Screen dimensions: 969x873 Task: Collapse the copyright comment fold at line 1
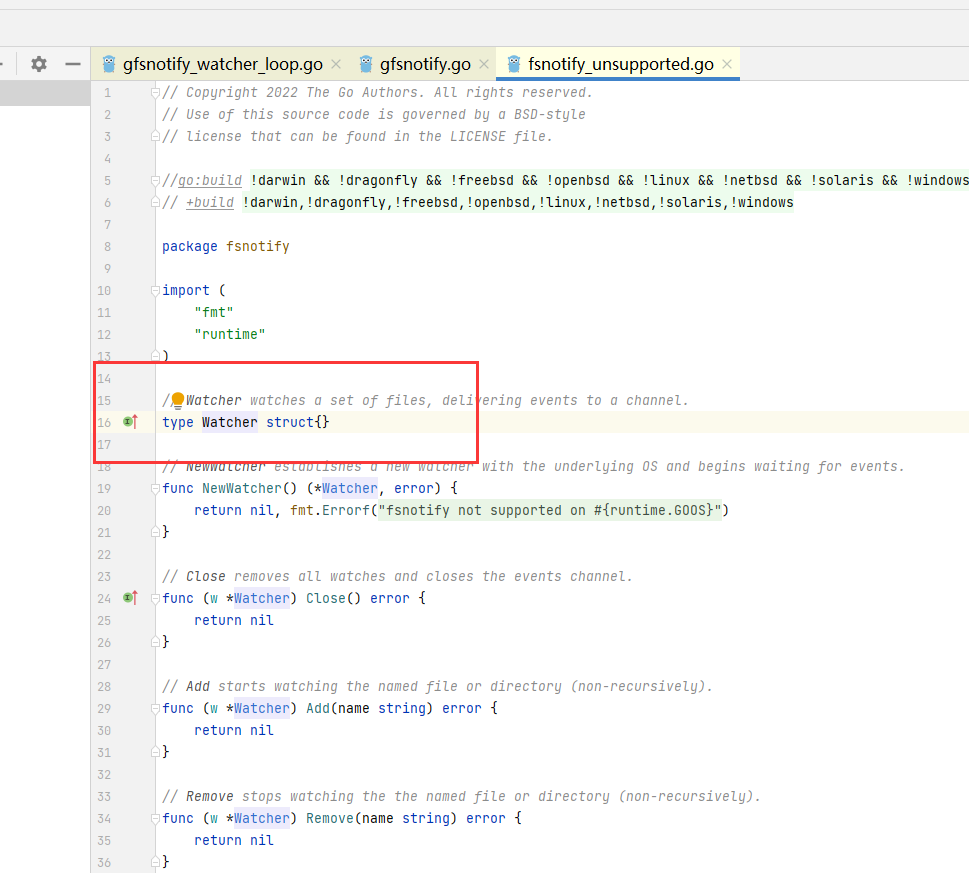pyautogui.click(x=155, y=93)
